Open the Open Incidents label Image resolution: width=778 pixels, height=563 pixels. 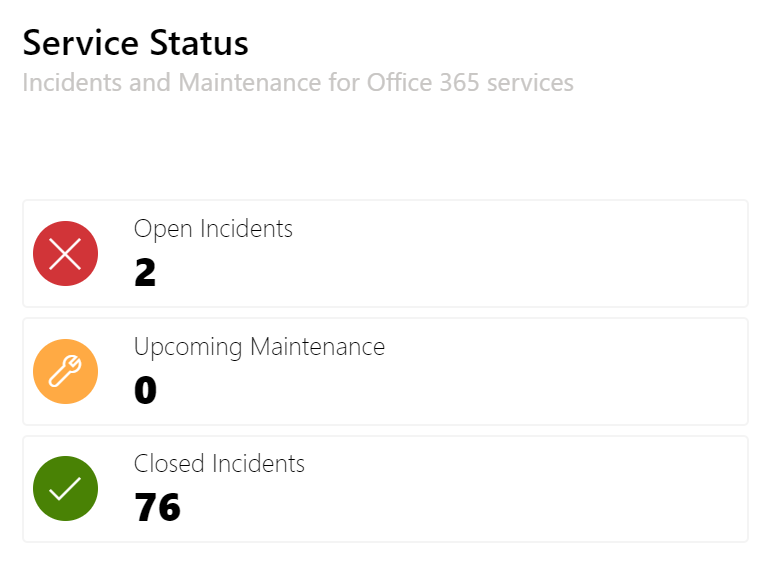pos(213,230)
